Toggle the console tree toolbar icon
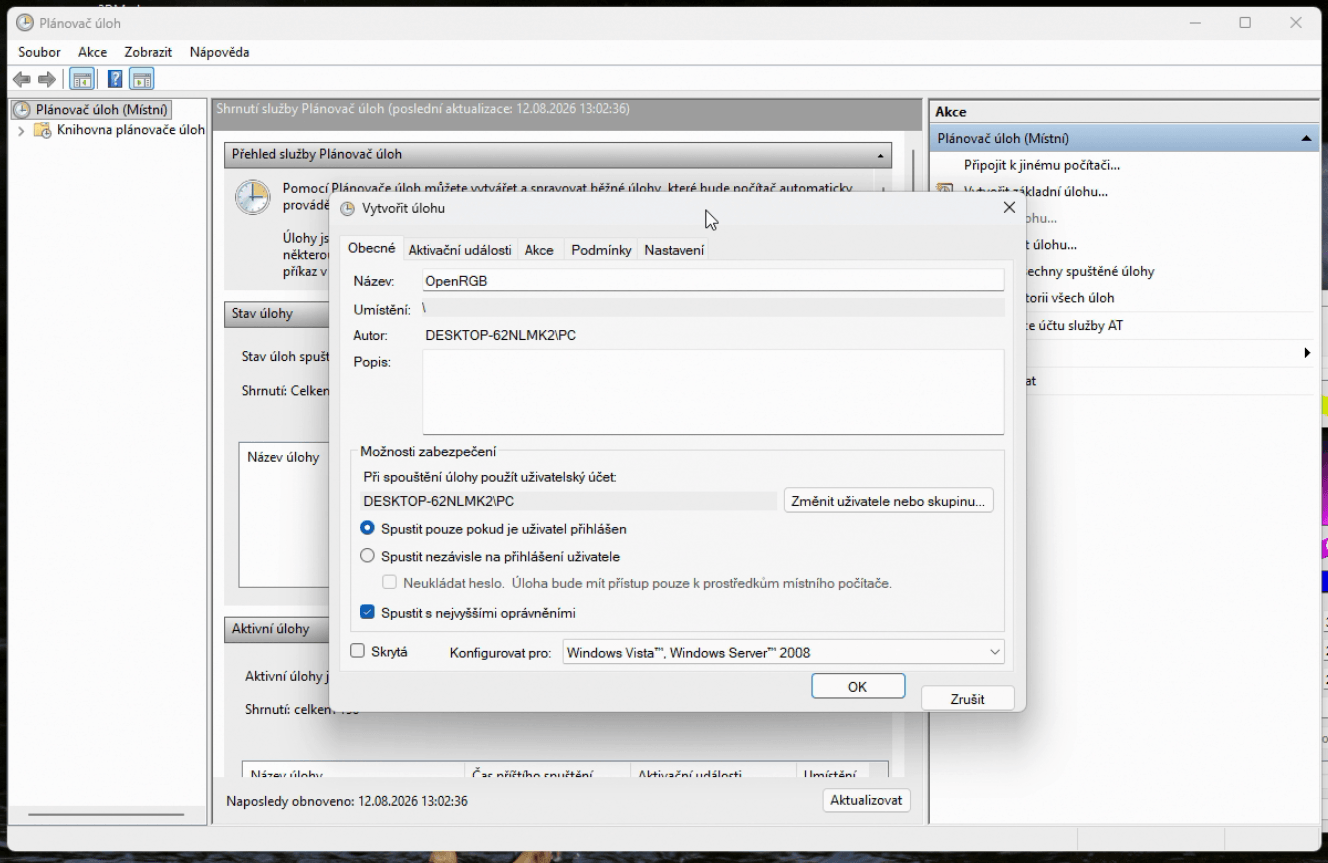This screenshot has width=1328, height=863. click(82, 80)
